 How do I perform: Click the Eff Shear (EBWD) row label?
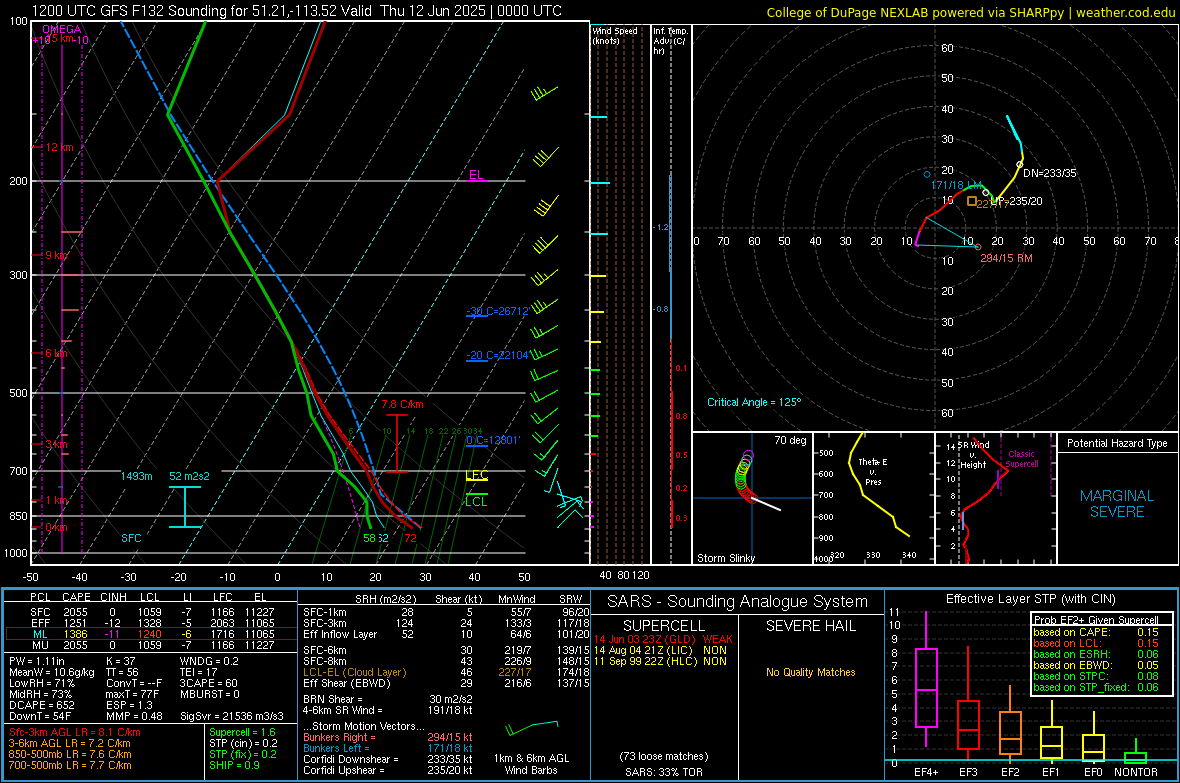(346, 684)
